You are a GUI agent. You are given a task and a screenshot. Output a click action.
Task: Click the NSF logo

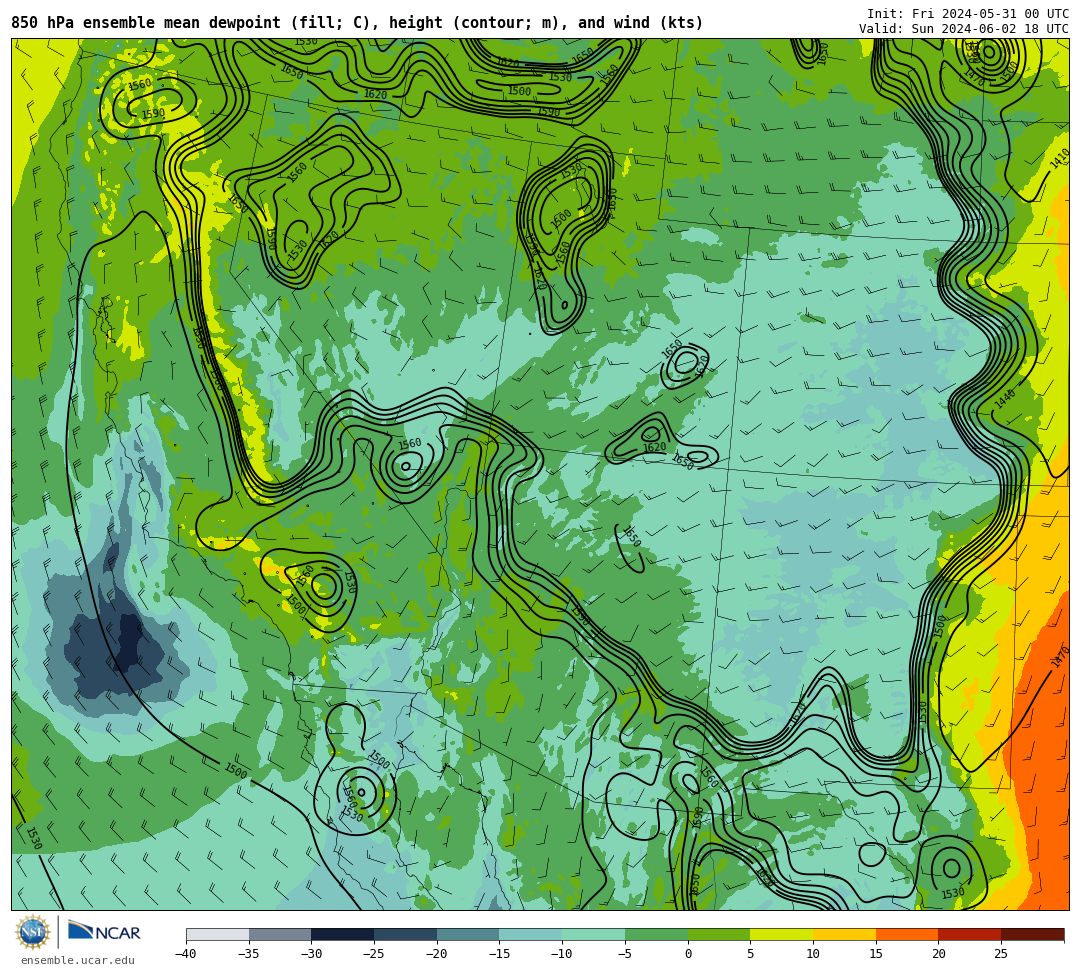coord(32,932)
